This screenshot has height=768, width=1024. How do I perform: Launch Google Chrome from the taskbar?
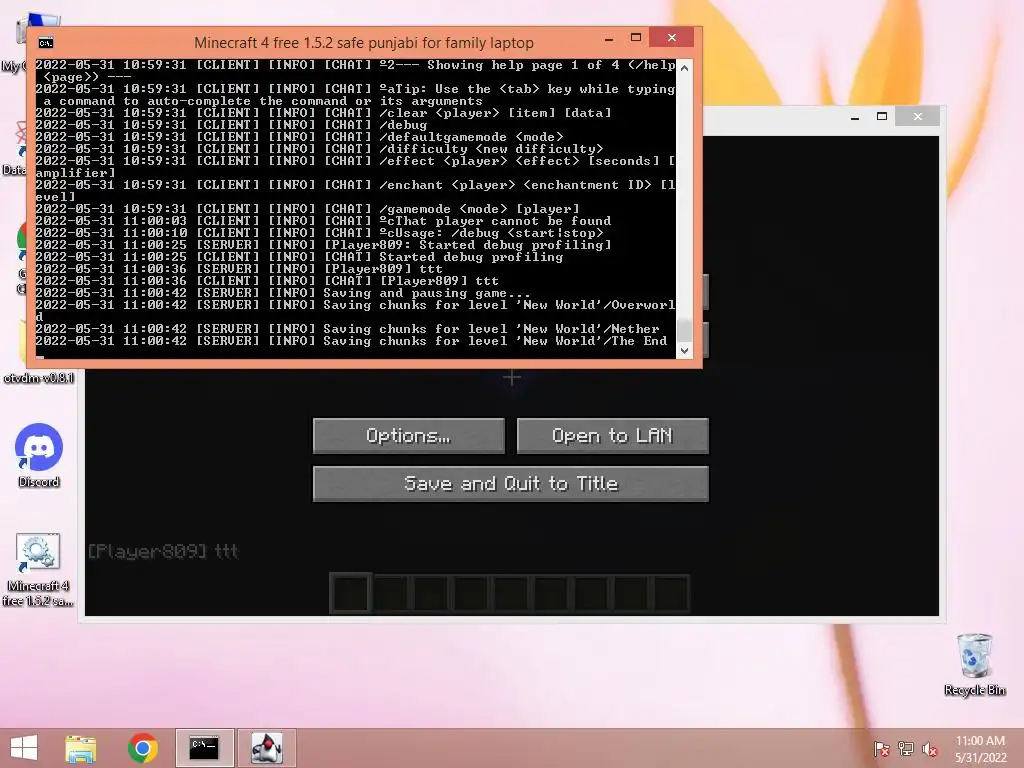pos(142,748)
